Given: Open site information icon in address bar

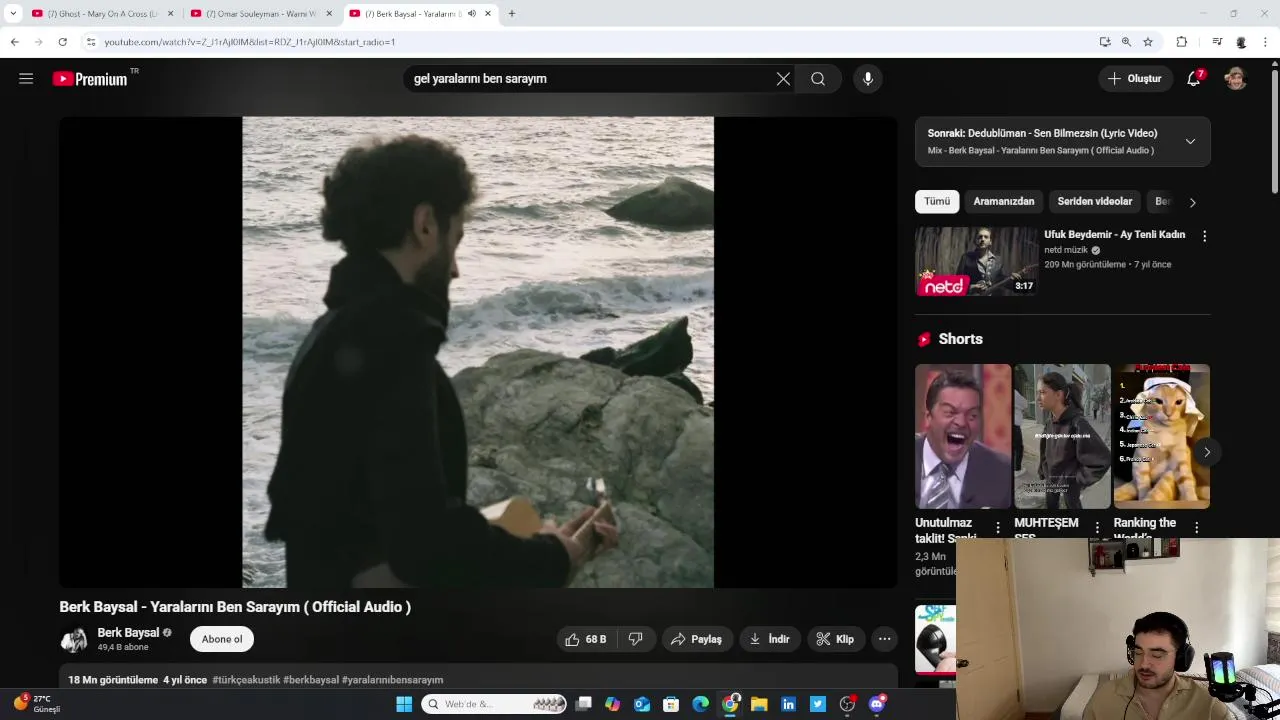Looking at the screenshot, I should tap(91, 42).
